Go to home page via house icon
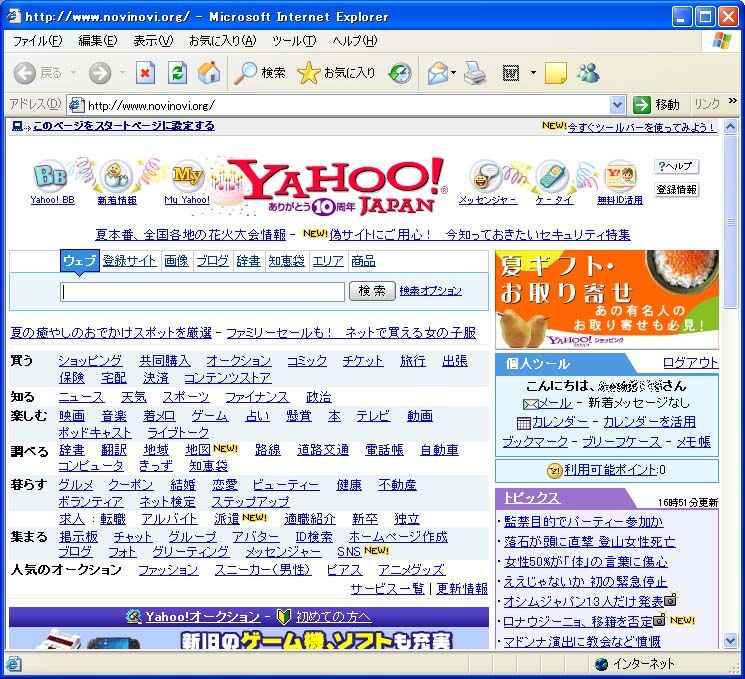This screenshot has height=679, width=745. 209,73
